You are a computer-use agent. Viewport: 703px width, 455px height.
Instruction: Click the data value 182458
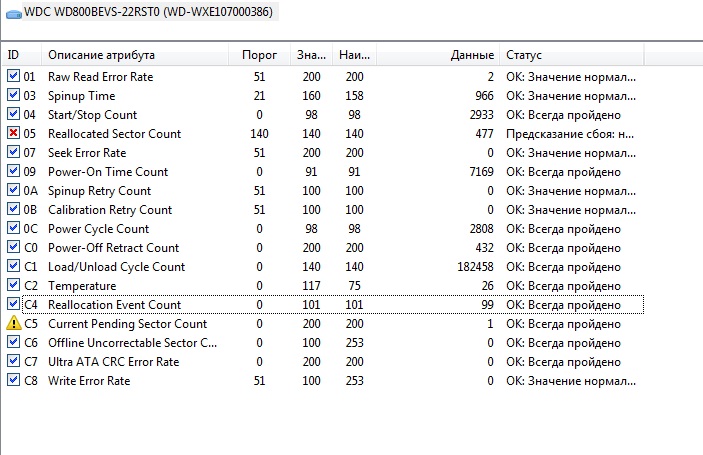(x=472, y=267)
